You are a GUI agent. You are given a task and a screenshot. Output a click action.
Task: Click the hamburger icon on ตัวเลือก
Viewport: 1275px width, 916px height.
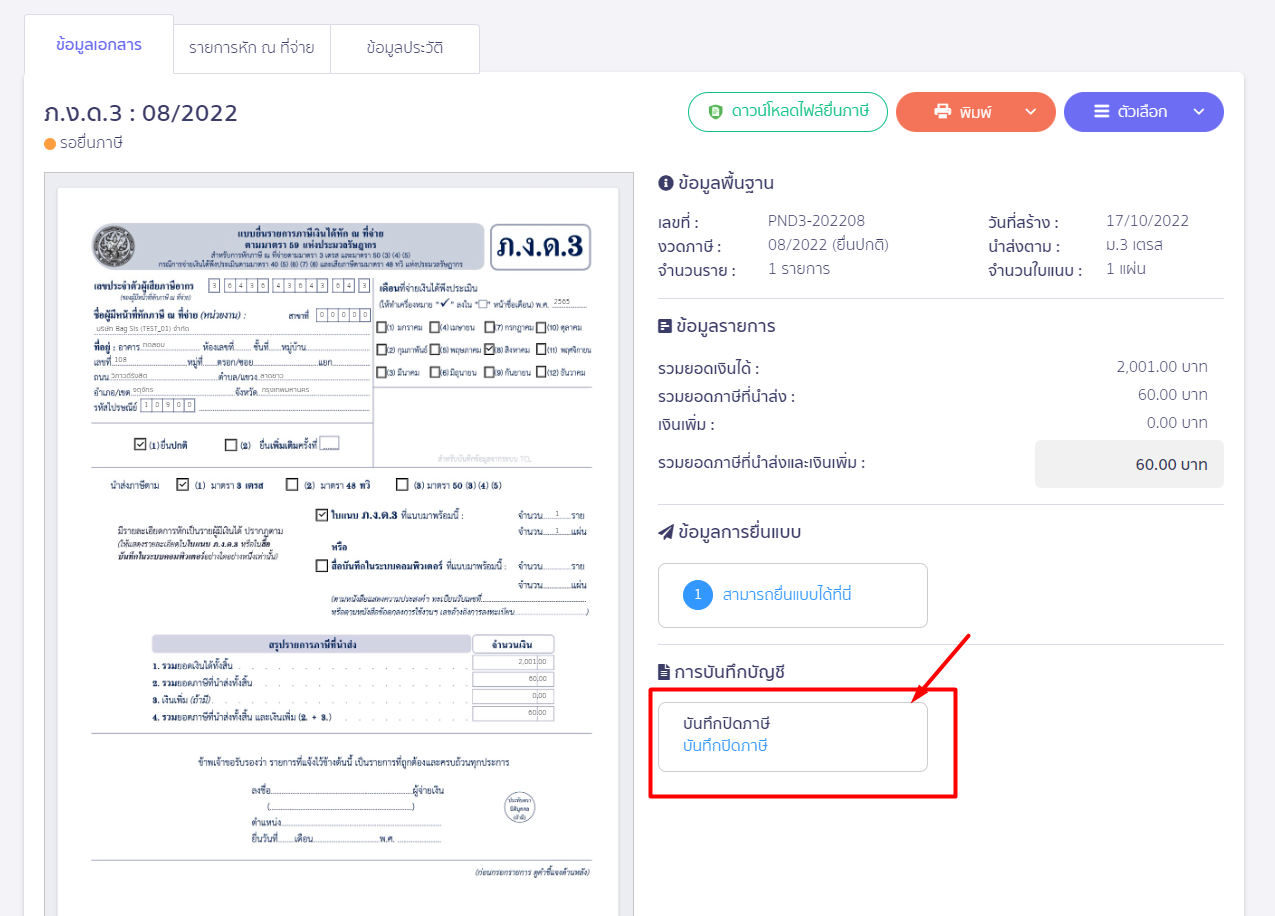point(1101,112)
